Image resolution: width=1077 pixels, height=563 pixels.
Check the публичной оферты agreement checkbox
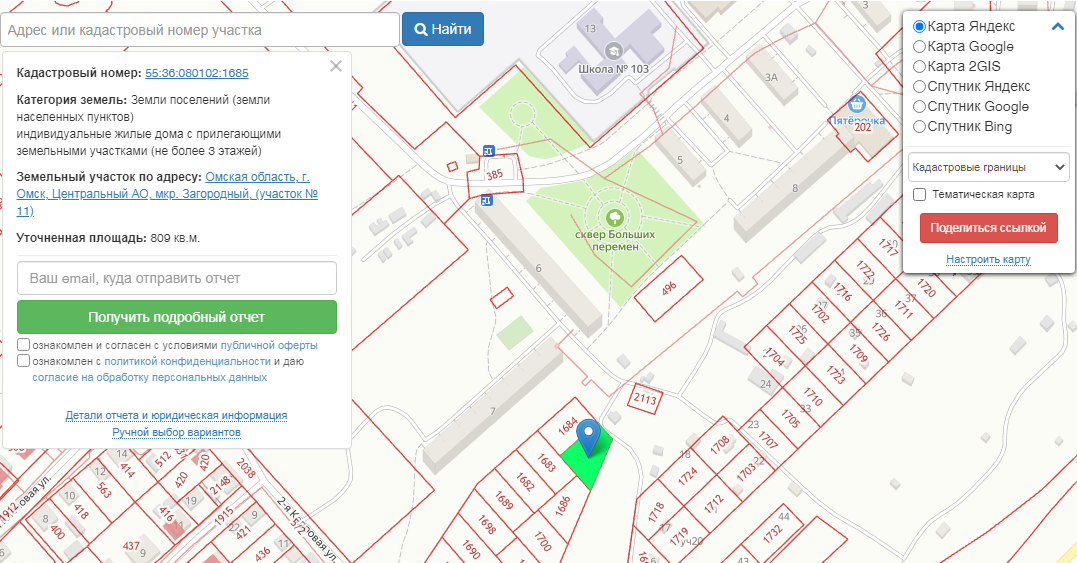point(24,345)
